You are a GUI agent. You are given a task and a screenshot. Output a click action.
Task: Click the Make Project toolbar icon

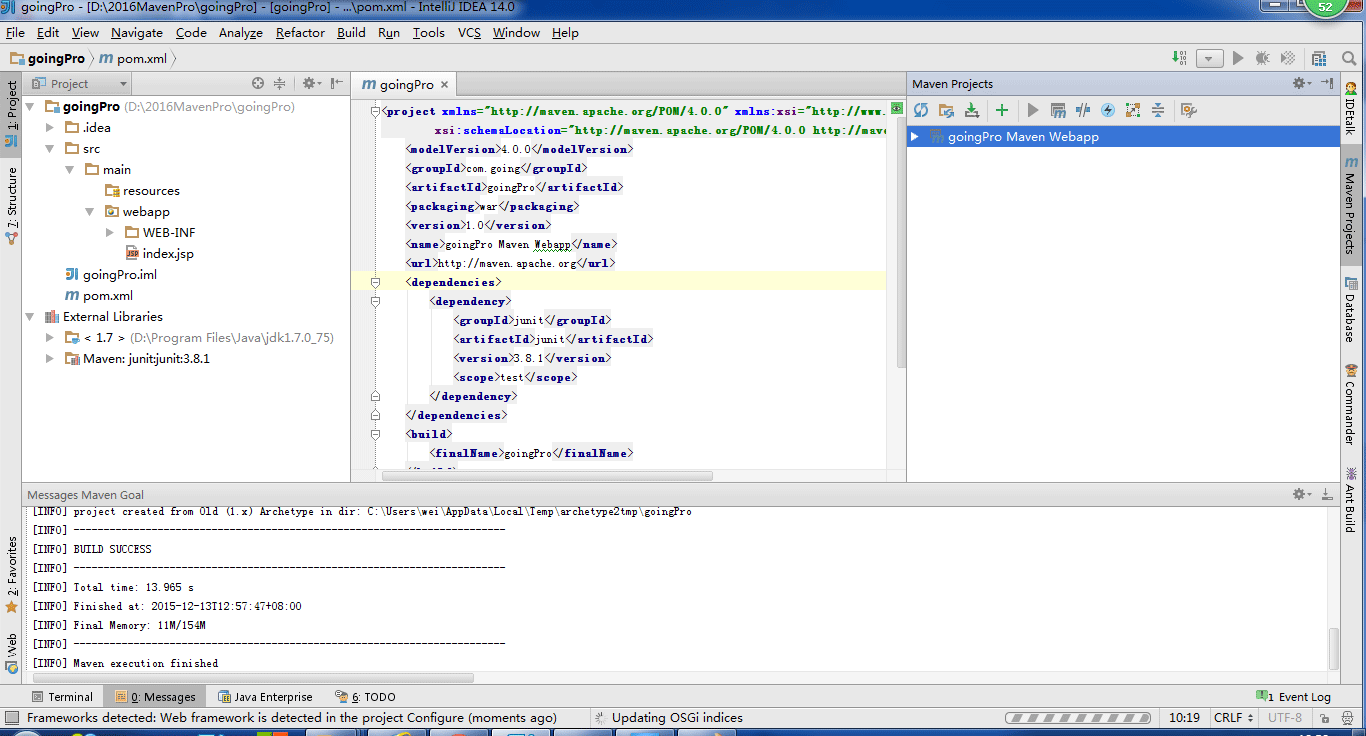point(1180,59)
